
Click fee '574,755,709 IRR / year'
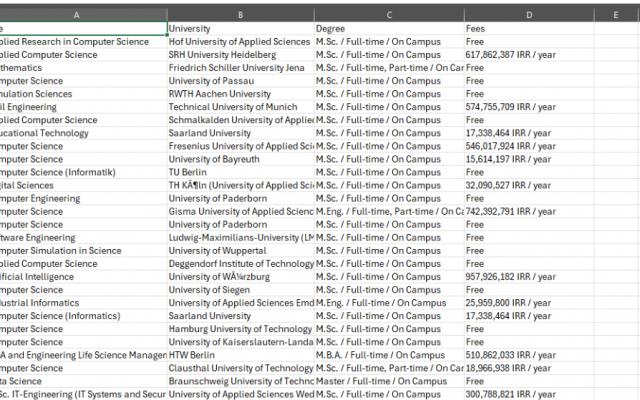pos(529,107)
